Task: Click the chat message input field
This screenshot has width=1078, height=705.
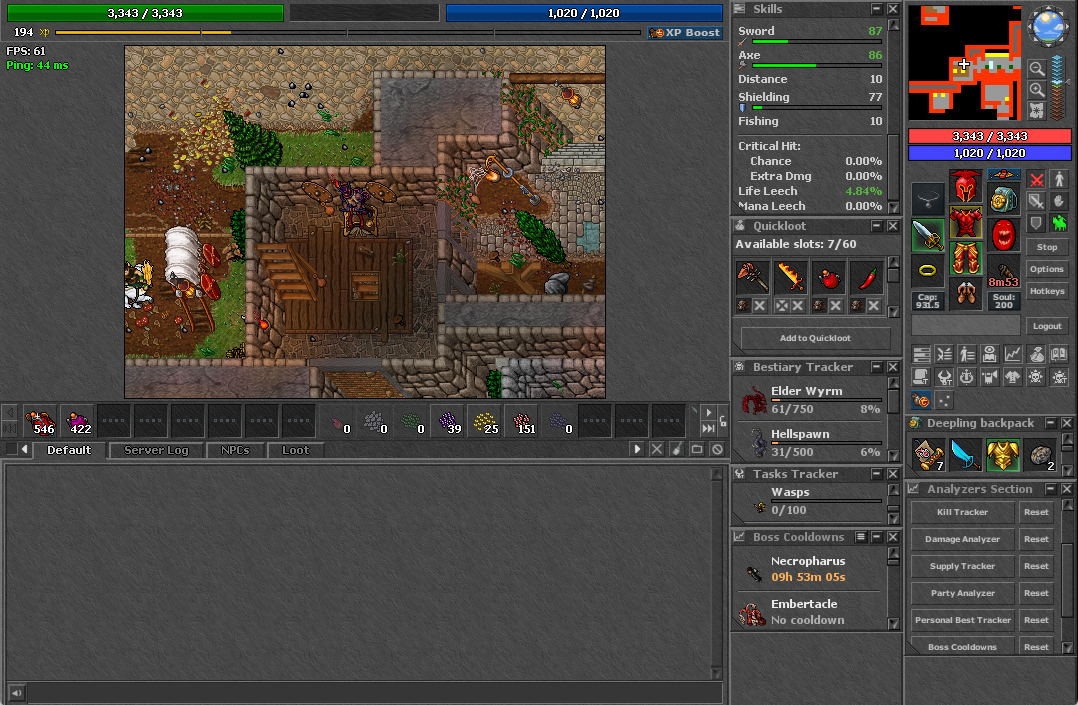Action: [x=375, y=693]
